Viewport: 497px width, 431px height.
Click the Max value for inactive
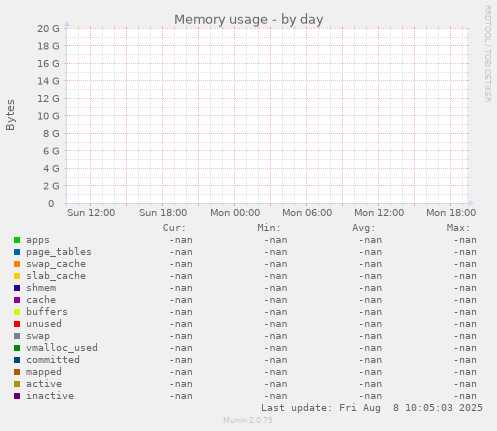tap(465, 396)
